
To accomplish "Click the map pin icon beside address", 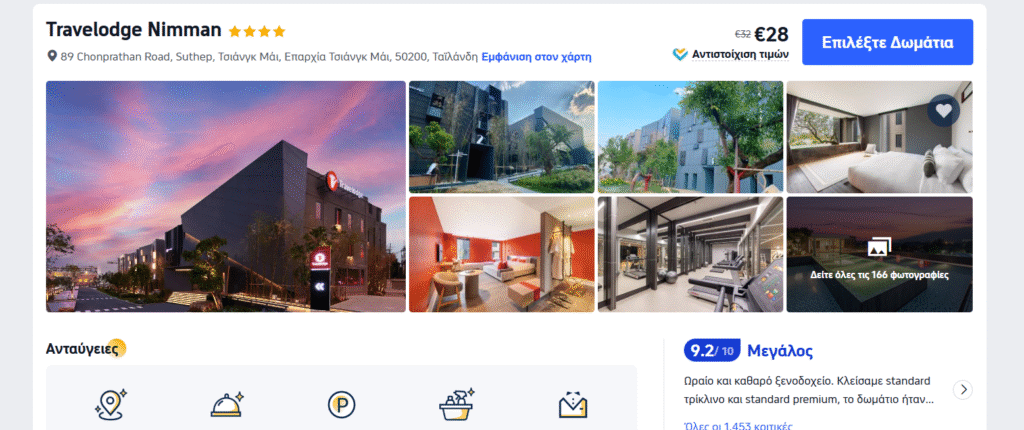I will click(52, 57).
